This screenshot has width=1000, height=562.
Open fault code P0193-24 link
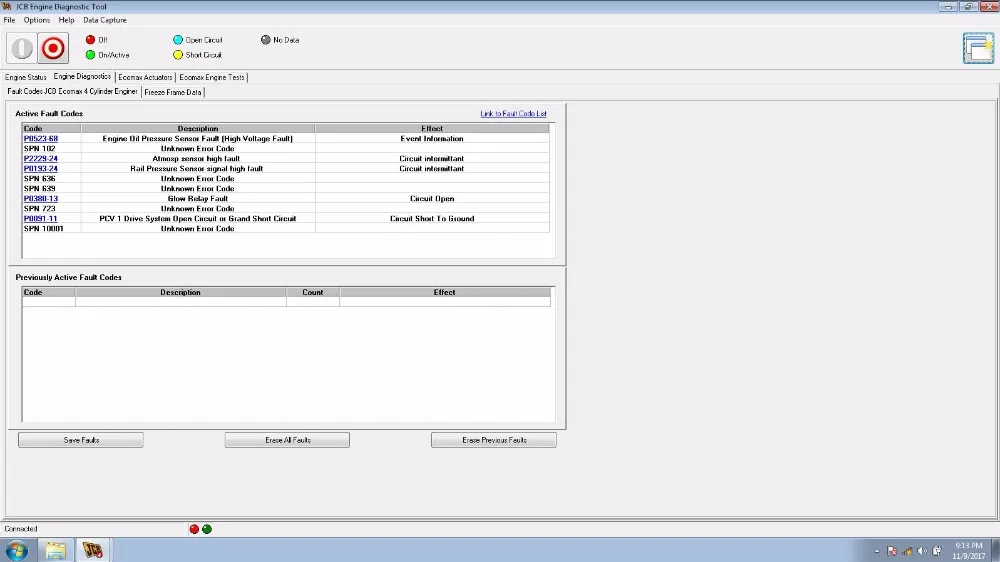(x=41, y=168)
